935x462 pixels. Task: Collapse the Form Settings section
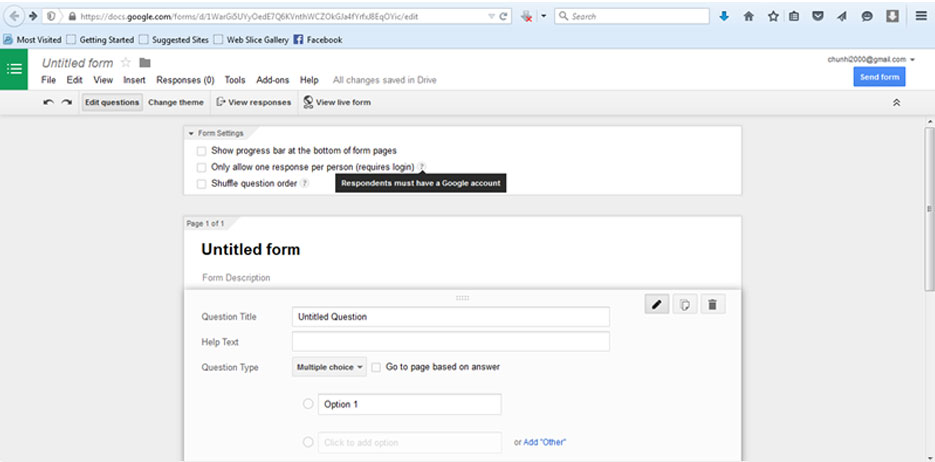tap(191, 133)
